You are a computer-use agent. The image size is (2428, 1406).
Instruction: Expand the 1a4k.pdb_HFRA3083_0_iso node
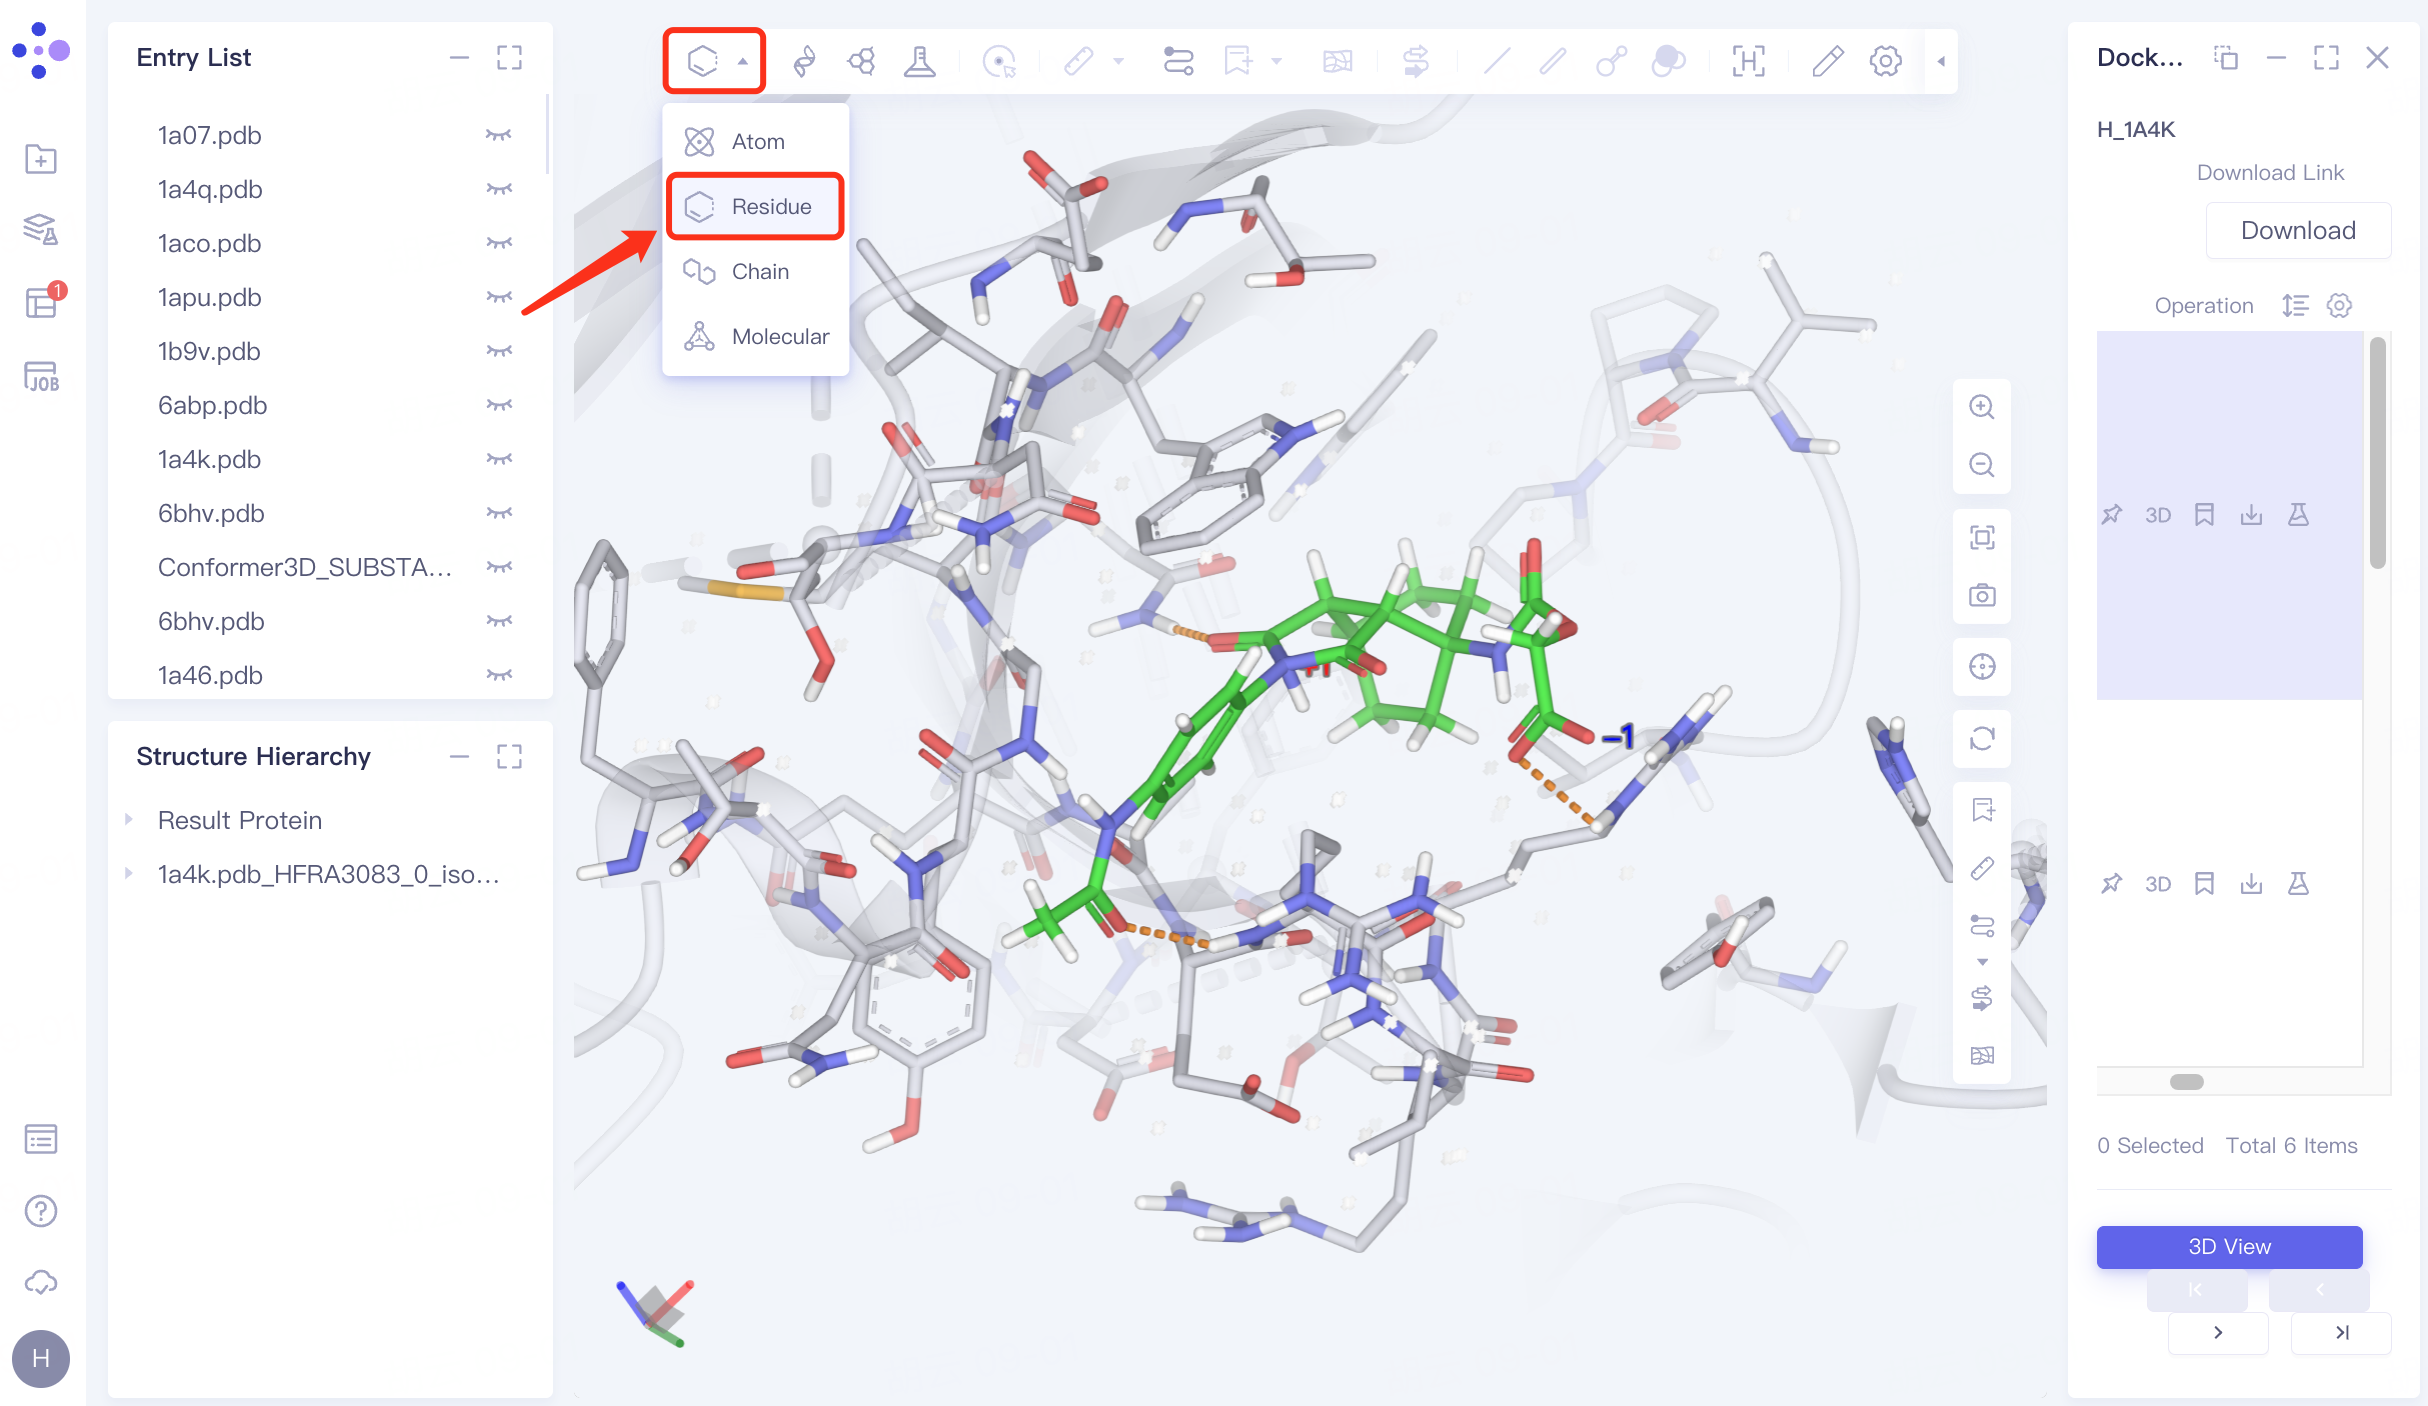[129, 874]
